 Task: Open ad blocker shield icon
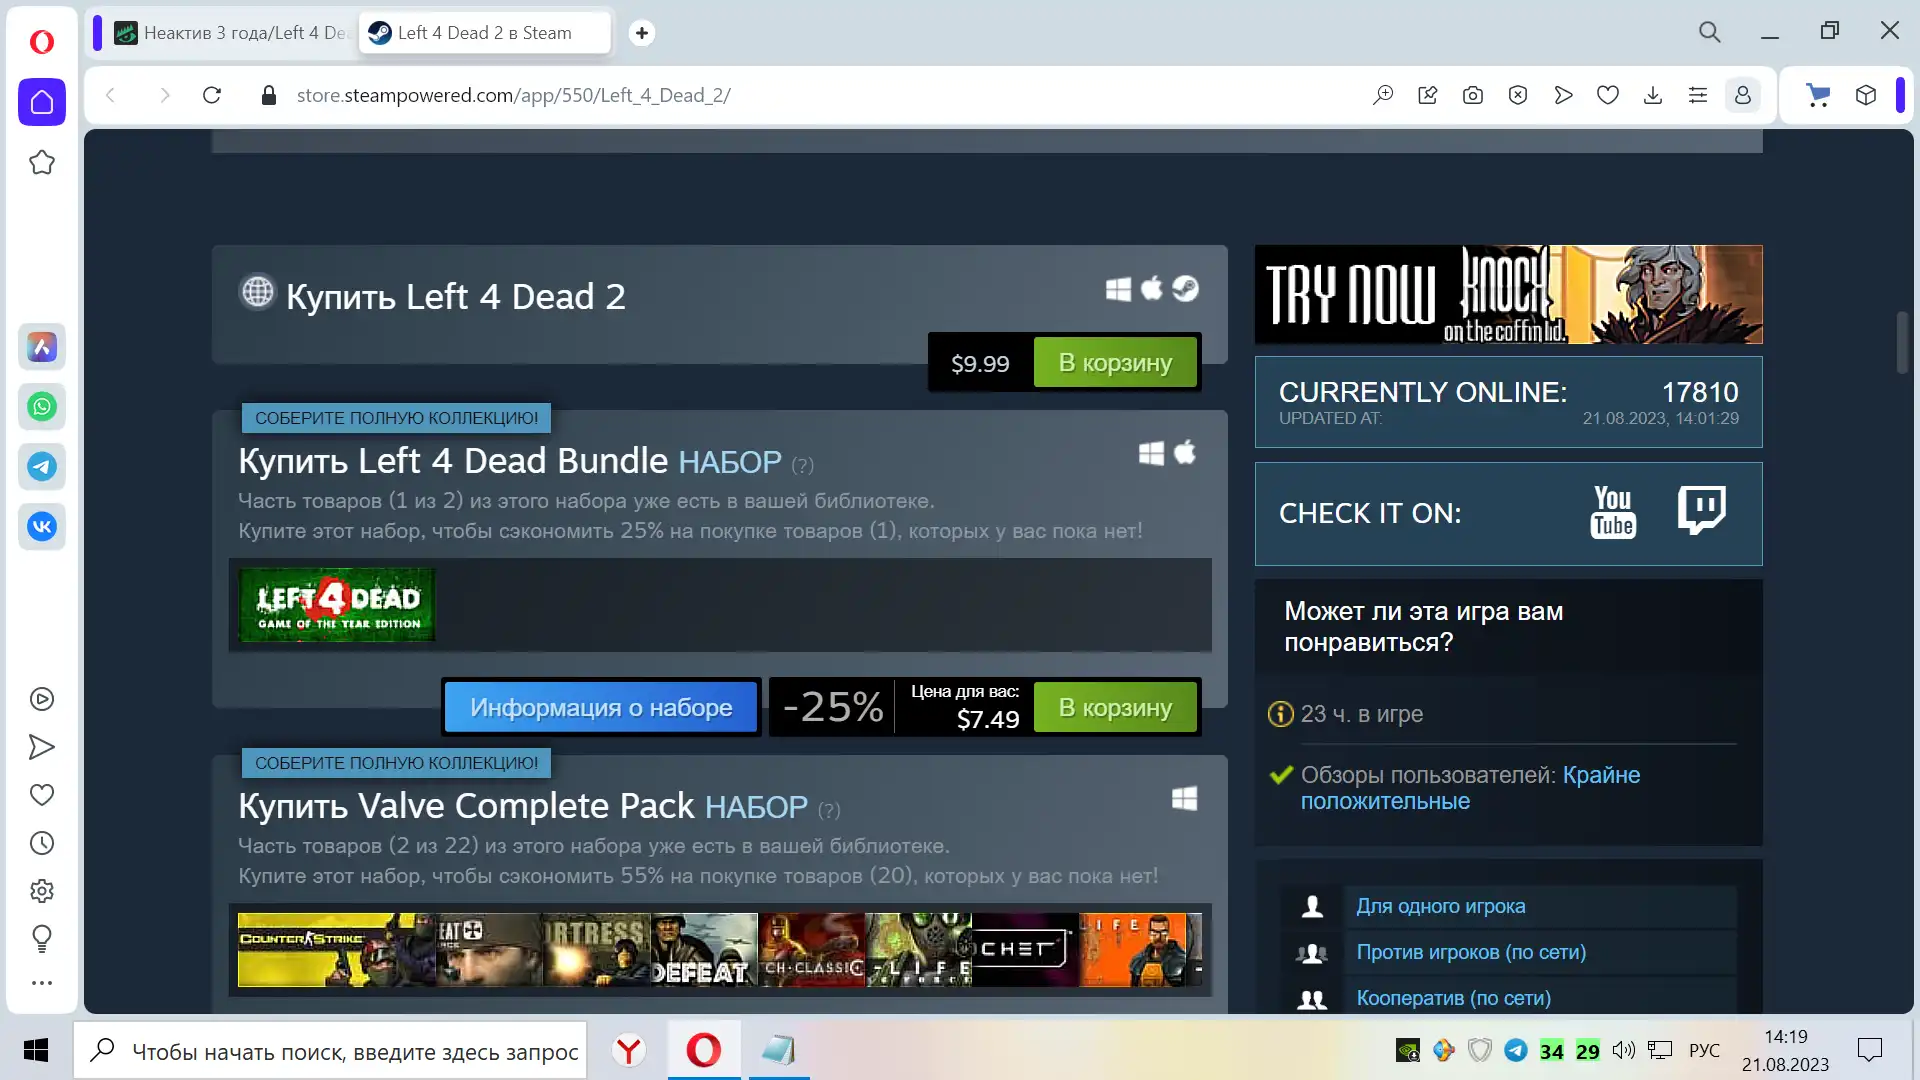1518,95
